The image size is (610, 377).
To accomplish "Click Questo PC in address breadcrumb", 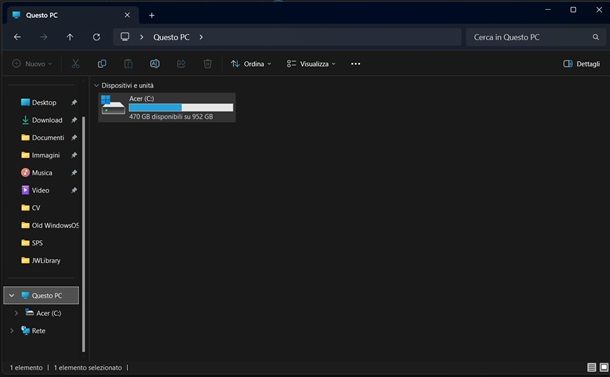I will tap(171, 37).
